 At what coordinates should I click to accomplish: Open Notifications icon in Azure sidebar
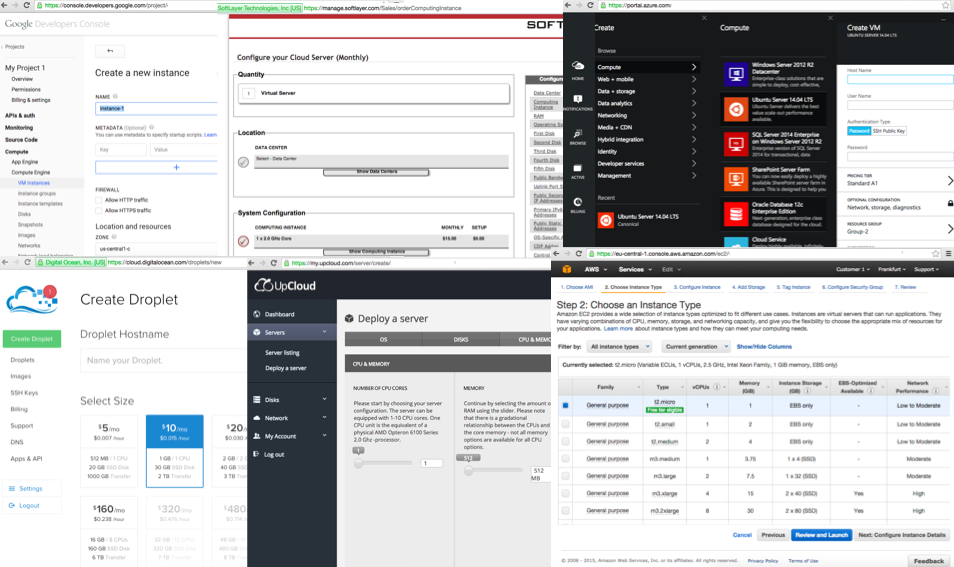tap(577, 99)
